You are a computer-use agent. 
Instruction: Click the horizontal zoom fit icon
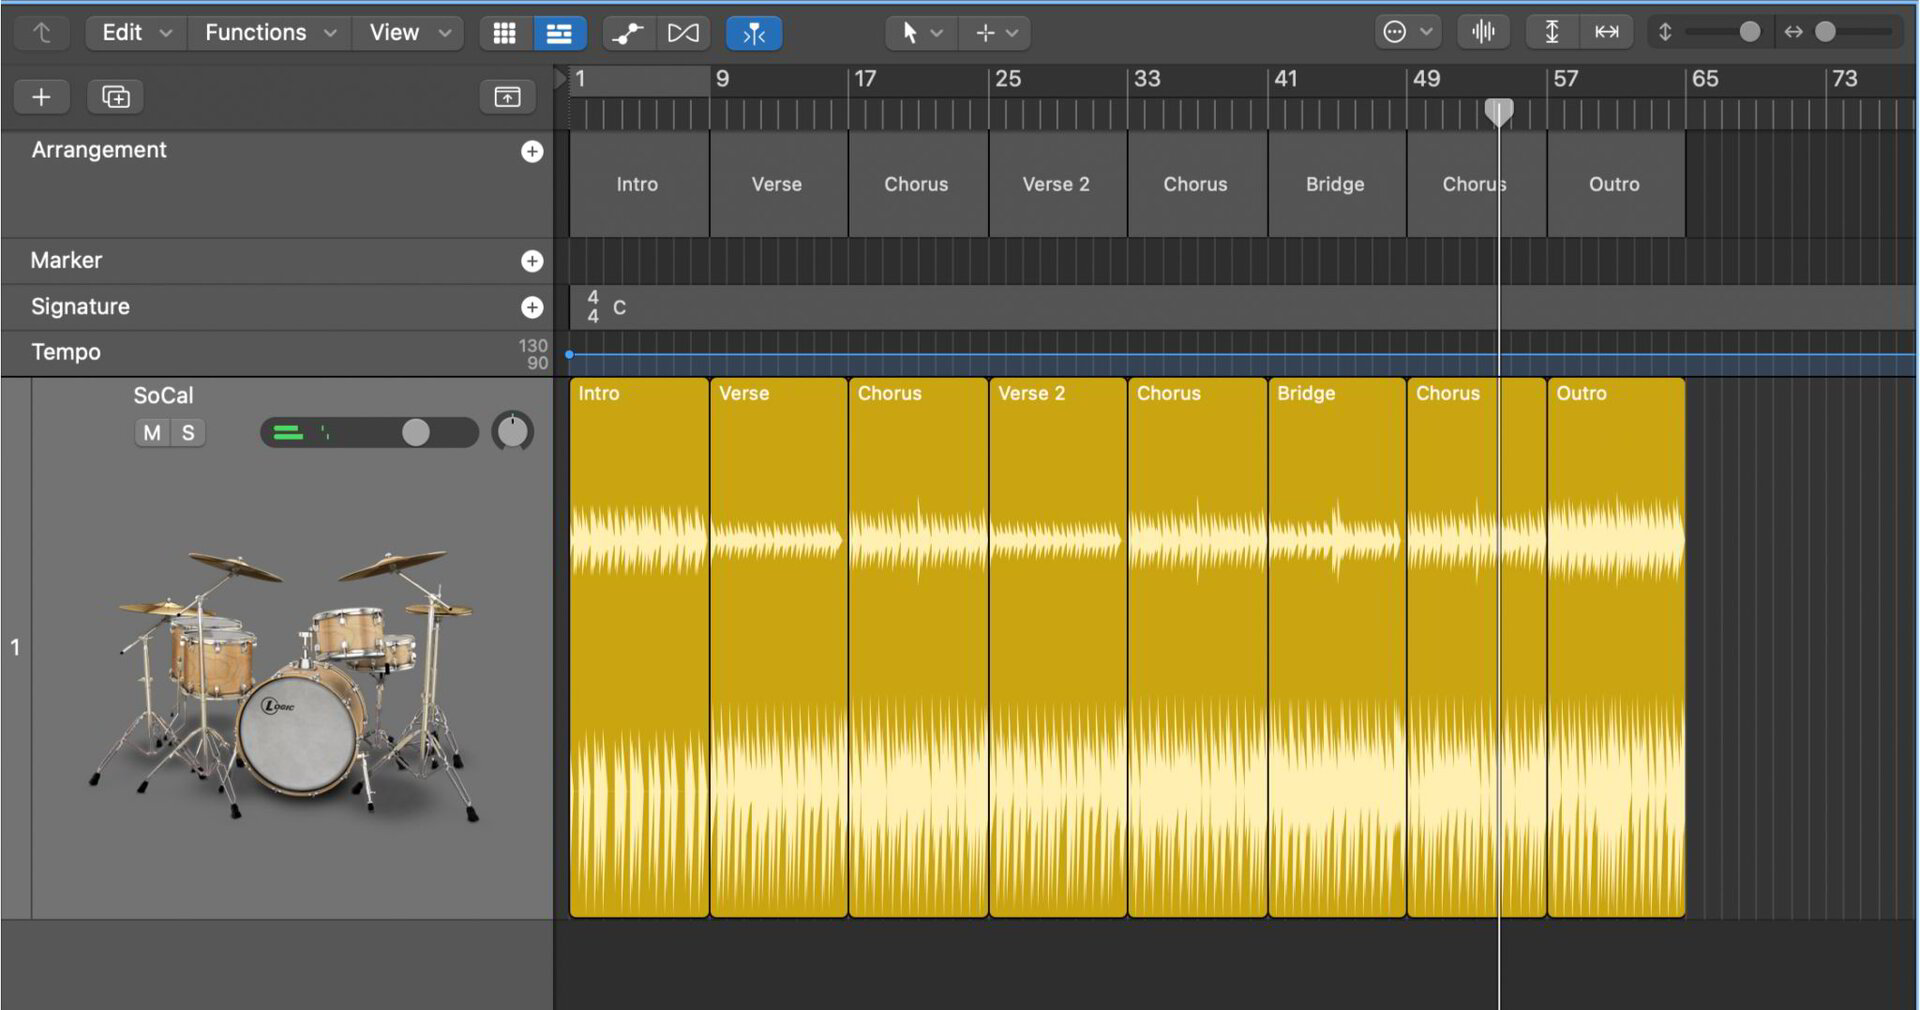(x=1607, y=31)
